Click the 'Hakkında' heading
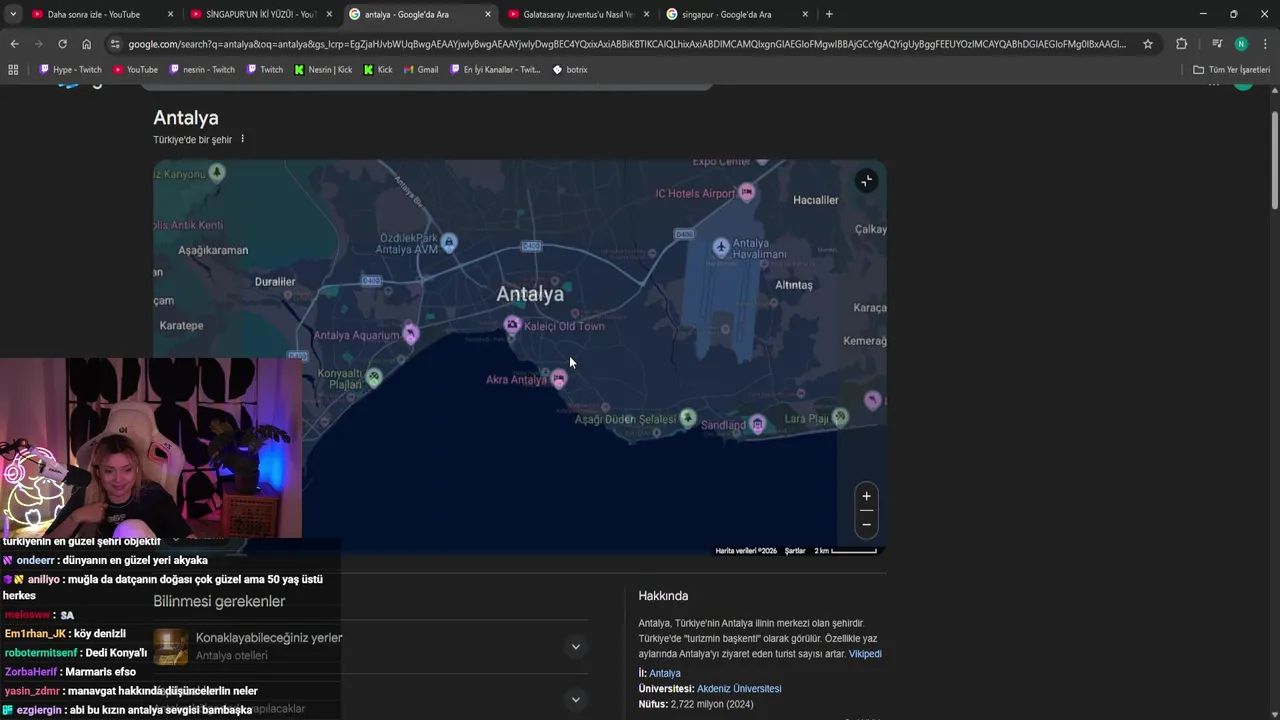This screenshot has width=1280, height=720. [x=663, y=596]
